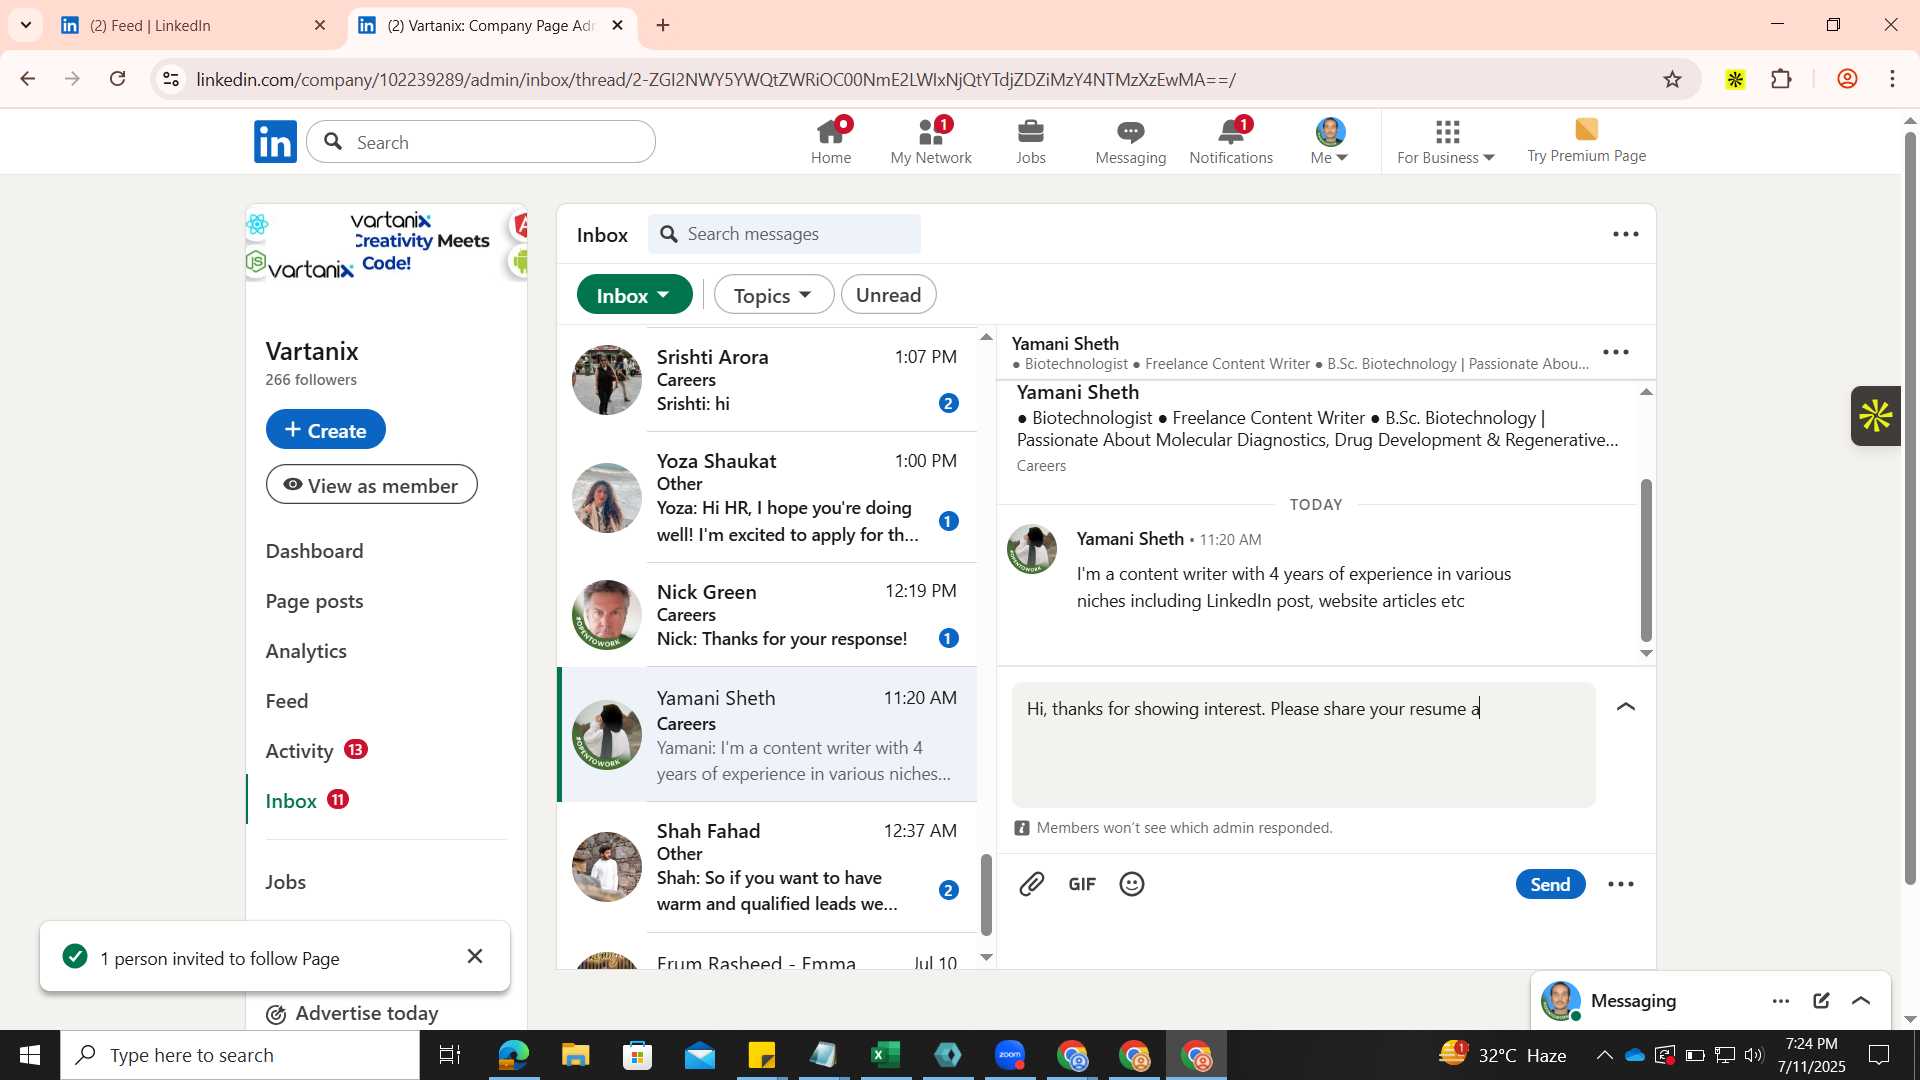Click View as member button
The image size is (1920, 1080).
(x=372, y=485)
